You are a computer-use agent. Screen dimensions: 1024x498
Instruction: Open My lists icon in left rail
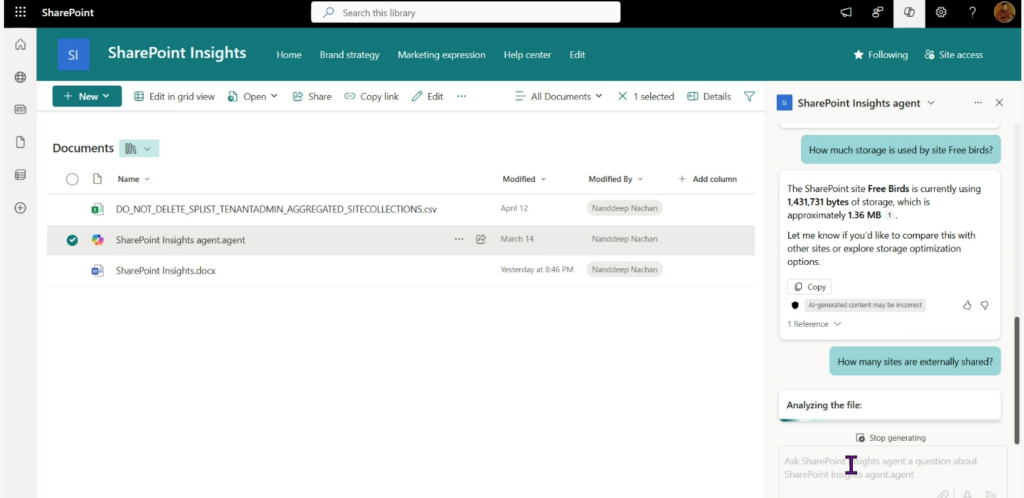point(20,175)
